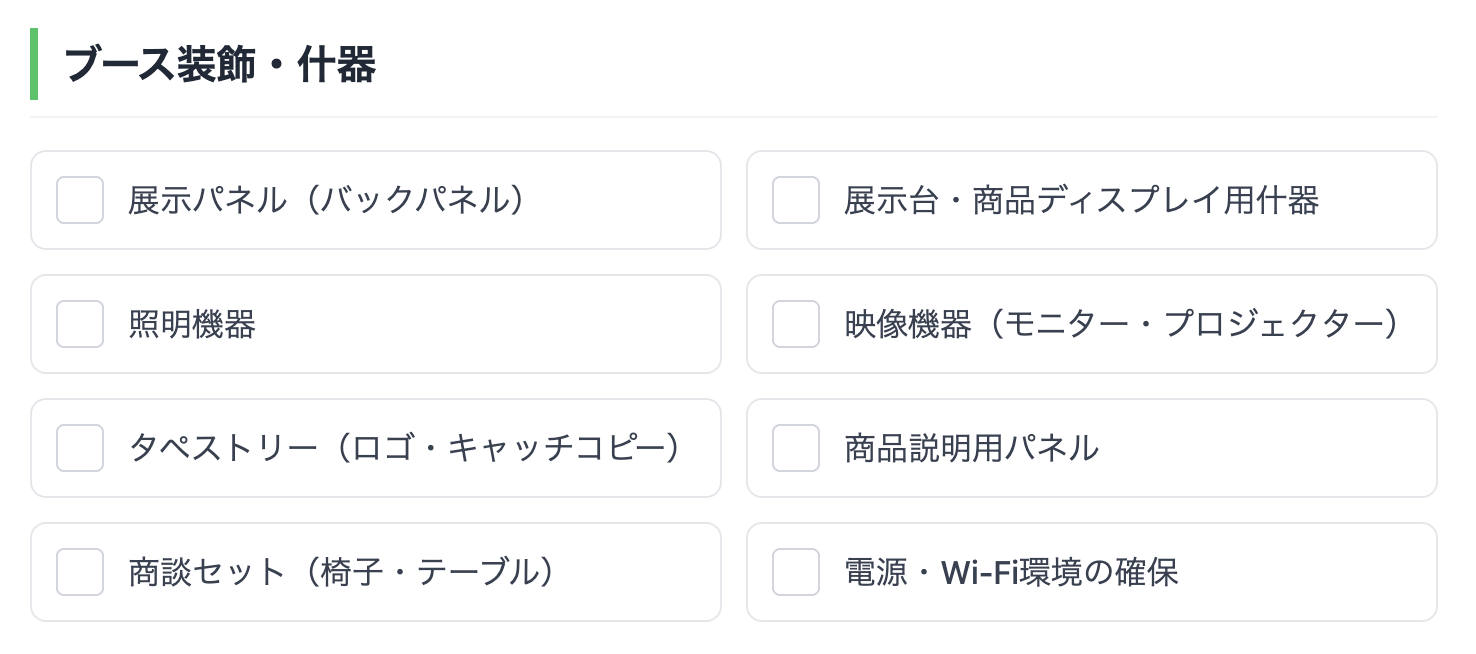
Task: Click the 映像機器(モニター・プロジェクター) label text
Action: (1122, 324)
